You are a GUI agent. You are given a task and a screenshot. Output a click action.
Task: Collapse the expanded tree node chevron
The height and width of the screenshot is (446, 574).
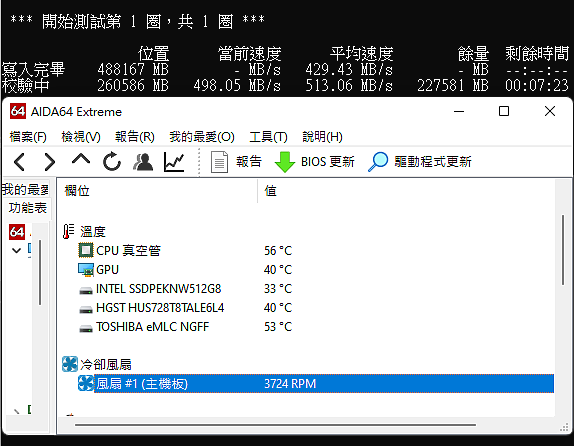(x=16, y=251)
